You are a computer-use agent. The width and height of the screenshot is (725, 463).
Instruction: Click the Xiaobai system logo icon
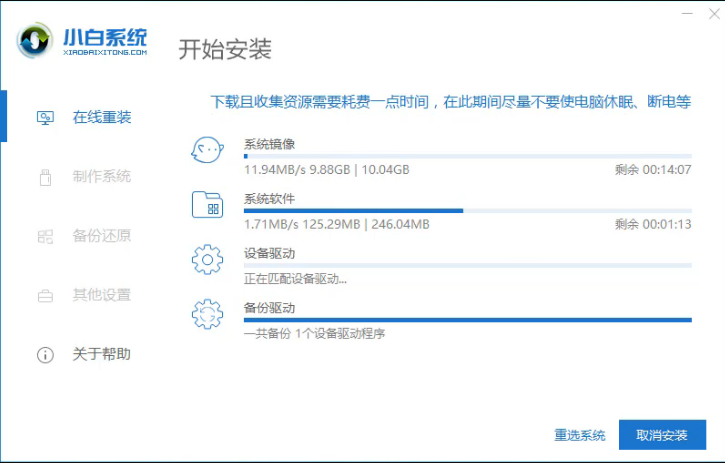tap(36, 41)
